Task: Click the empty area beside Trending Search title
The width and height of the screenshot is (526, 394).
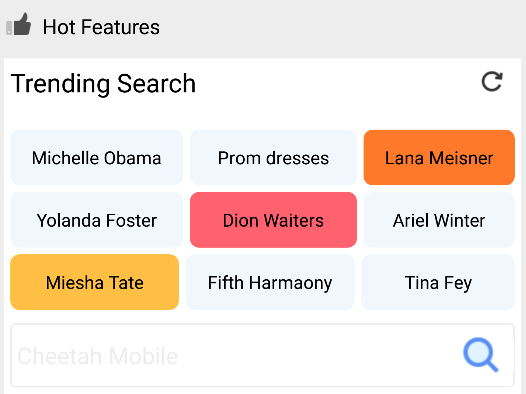Action: (x=335, y=84)
